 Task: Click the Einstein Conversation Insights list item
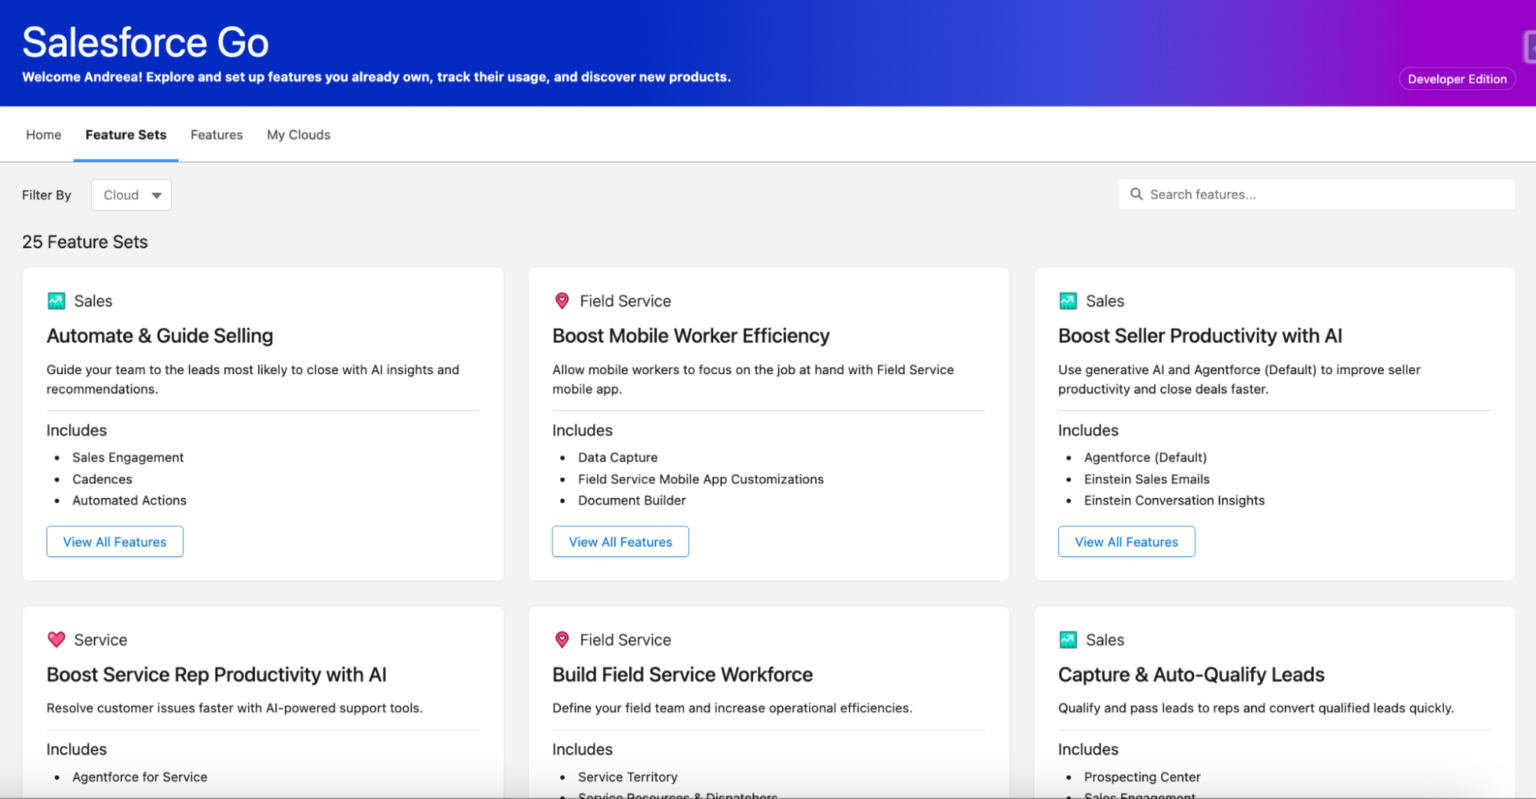point(1174,500)
